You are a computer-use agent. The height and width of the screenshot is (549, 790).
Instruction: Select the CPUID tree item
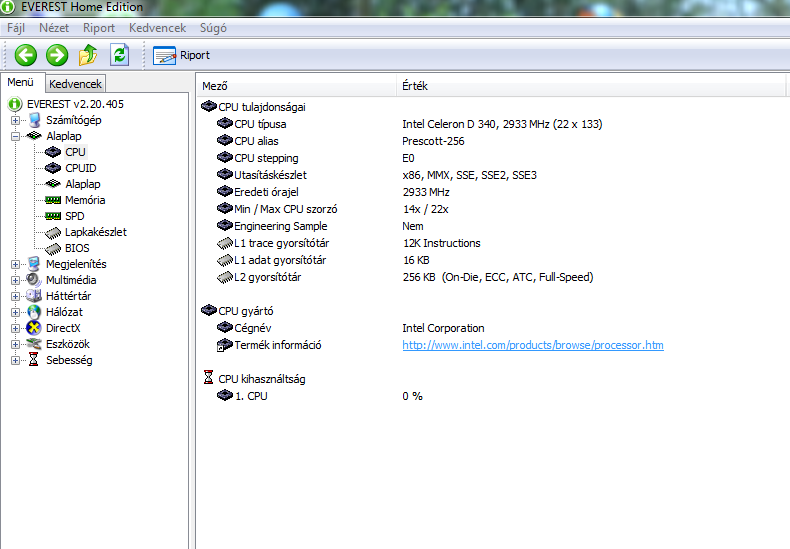[81, 168]
